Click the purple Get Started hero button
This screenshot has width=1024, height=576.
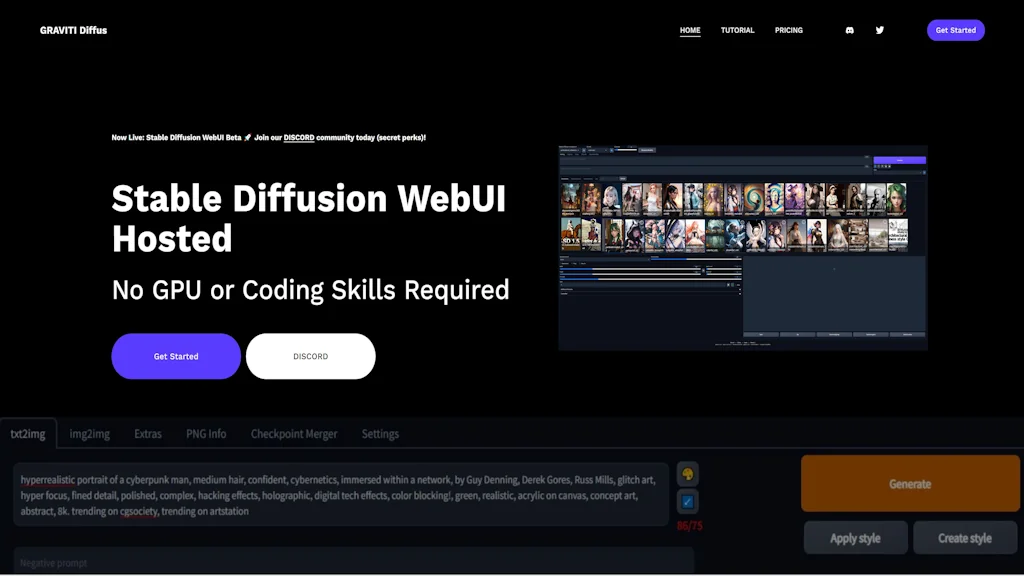[176, 356]
